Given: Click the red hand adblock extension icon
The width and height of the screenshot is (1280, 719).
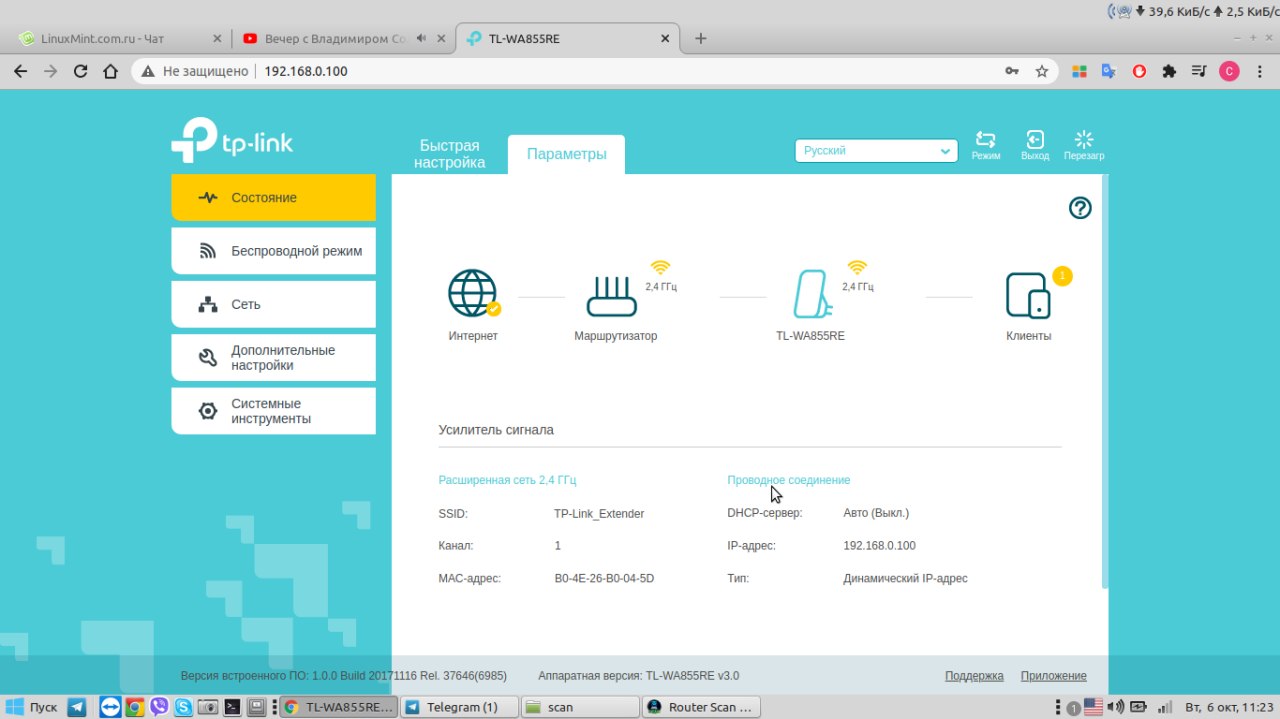Looking at the screenshot, I should click(1139, 71).
